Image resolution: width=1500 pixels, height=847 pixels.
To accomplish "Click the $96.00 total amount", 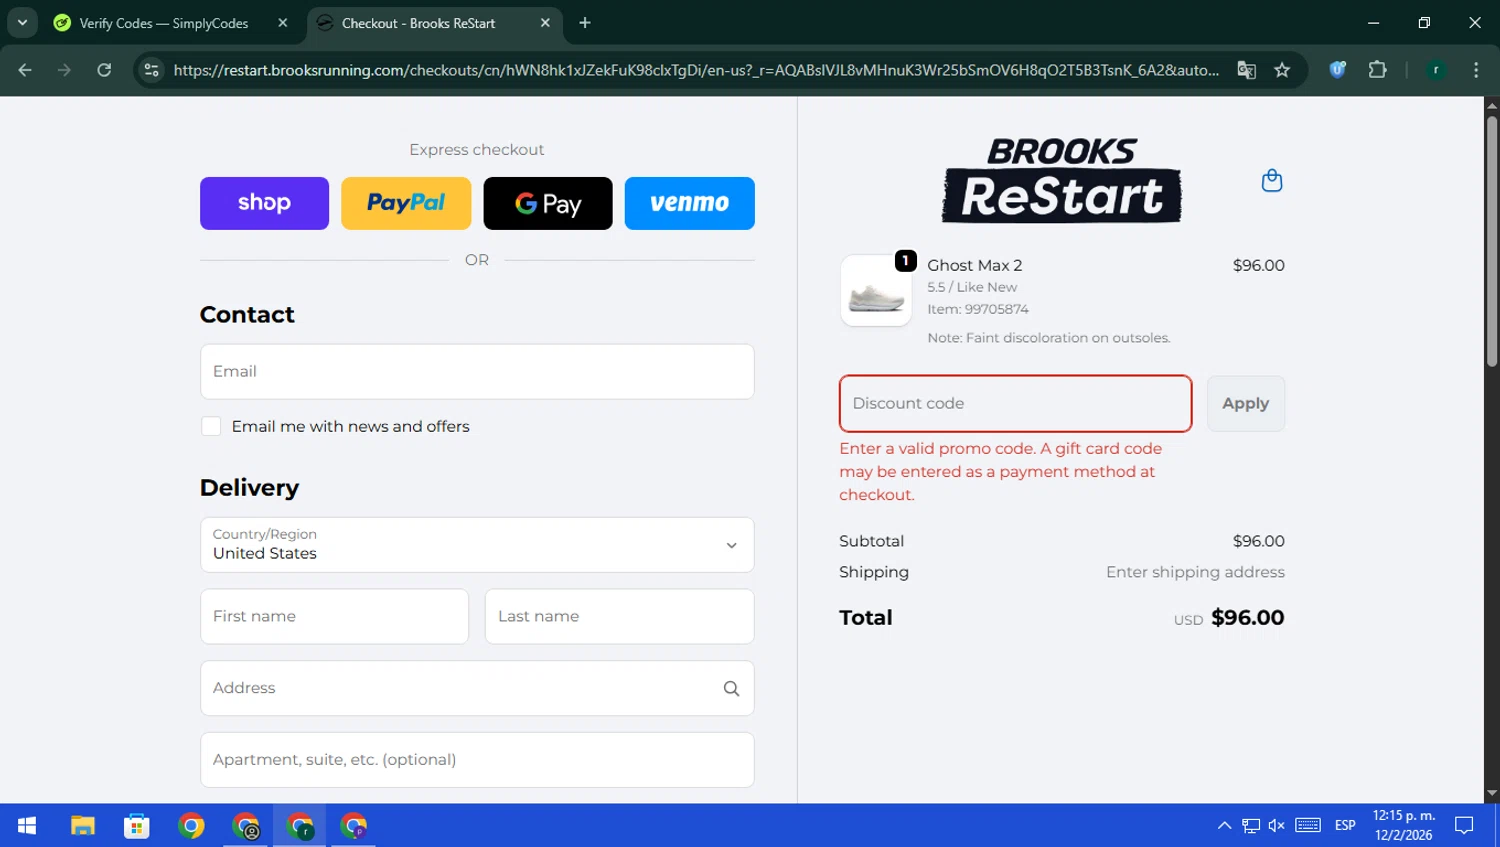I will click(x=1248, y=618).
